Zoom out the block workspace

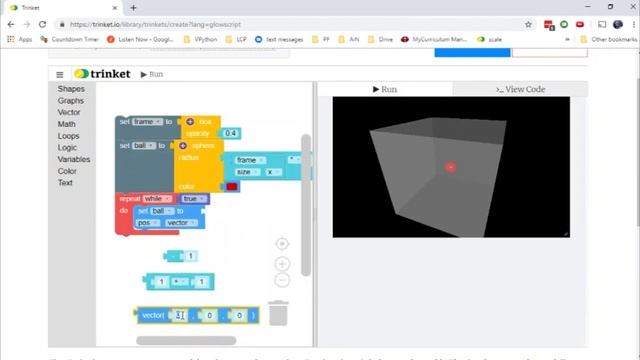[x=282, y=280]
